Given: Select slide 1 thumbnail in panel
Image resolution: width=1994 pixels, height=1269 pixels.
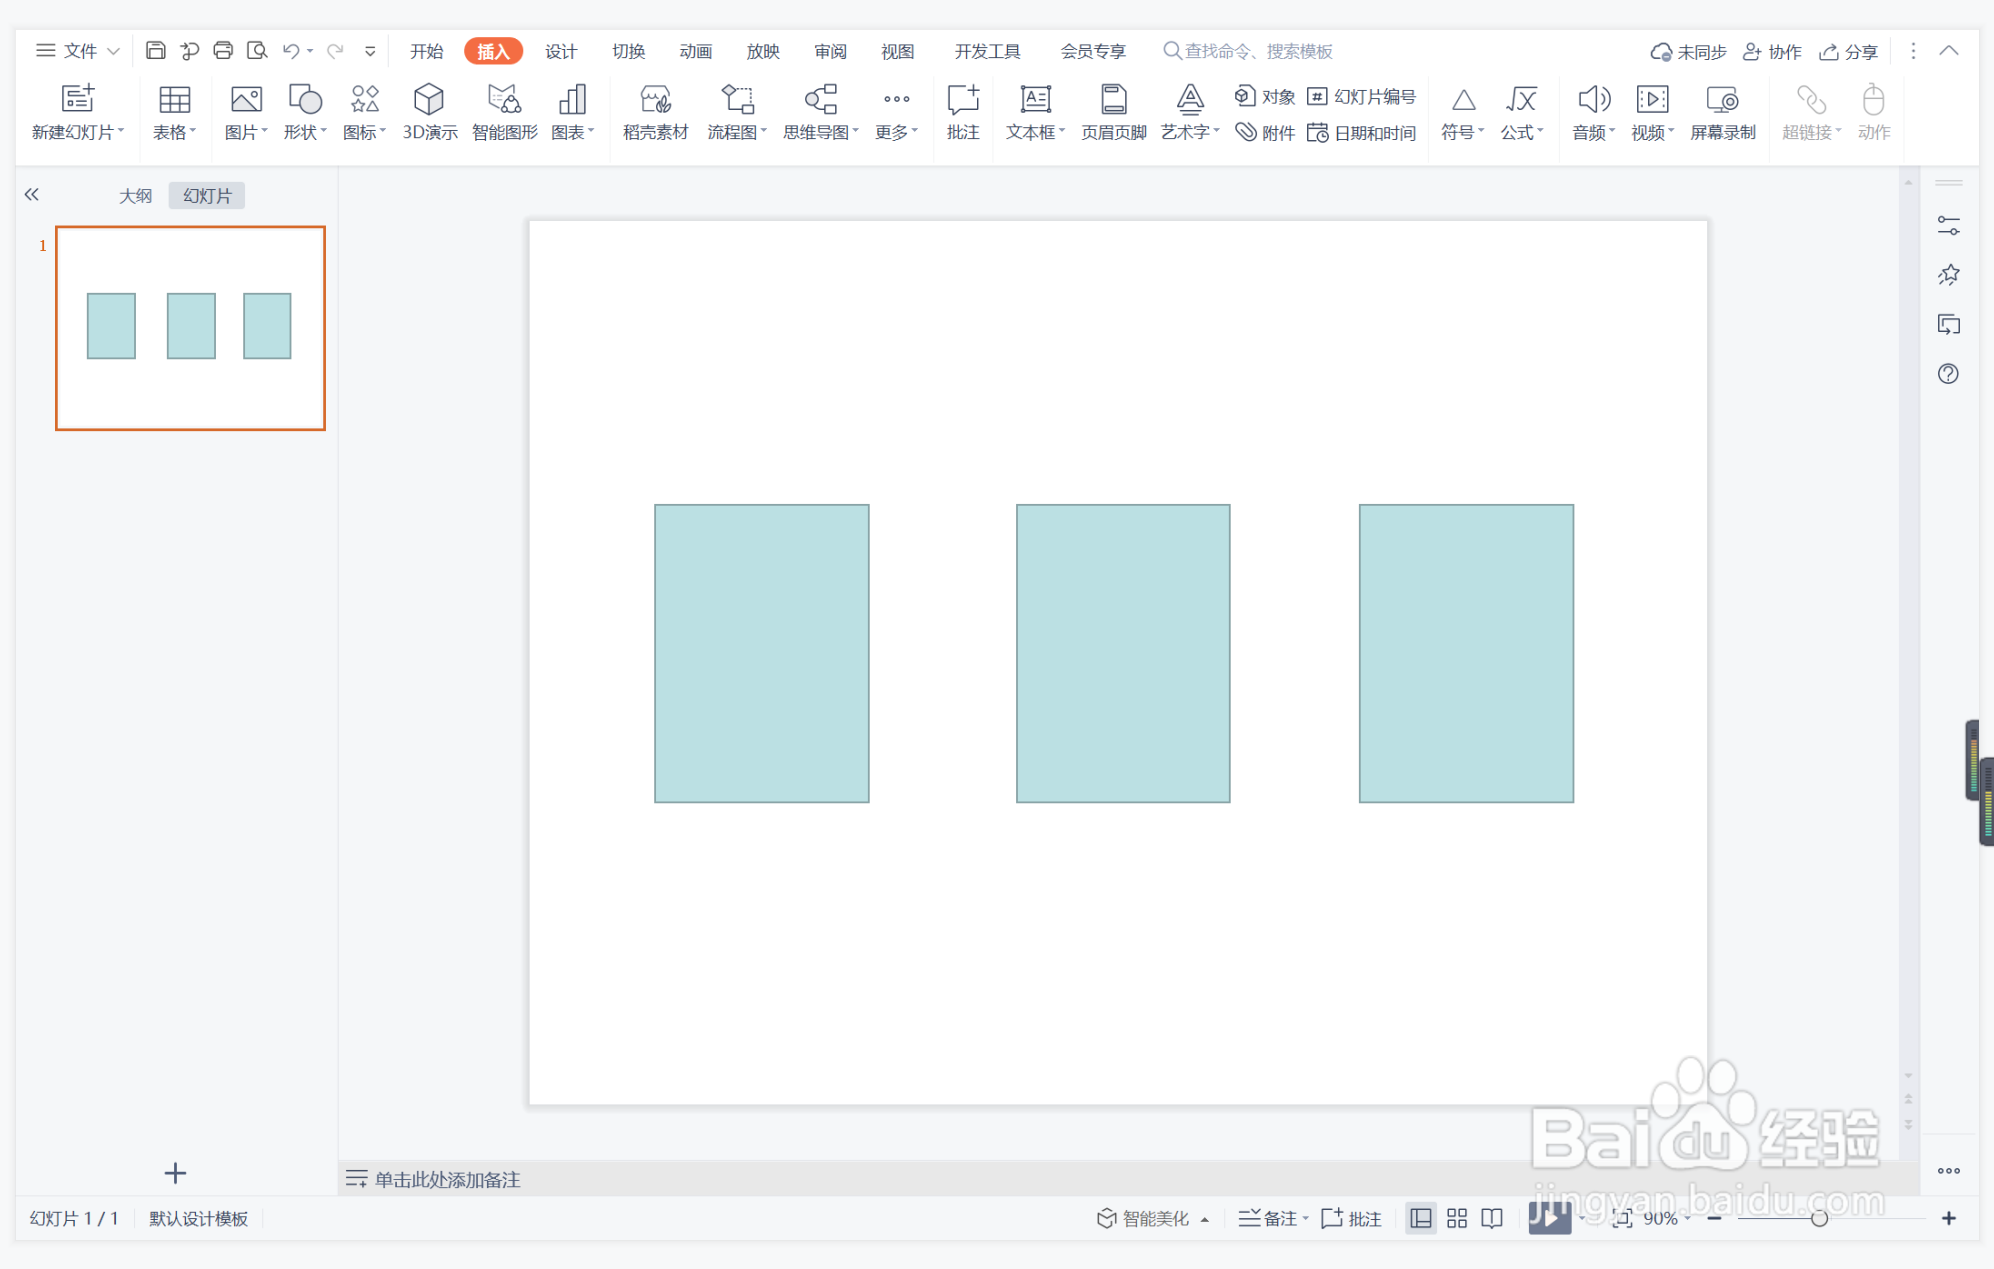Looking at the screenshot, I should click(x=190, y=328).
